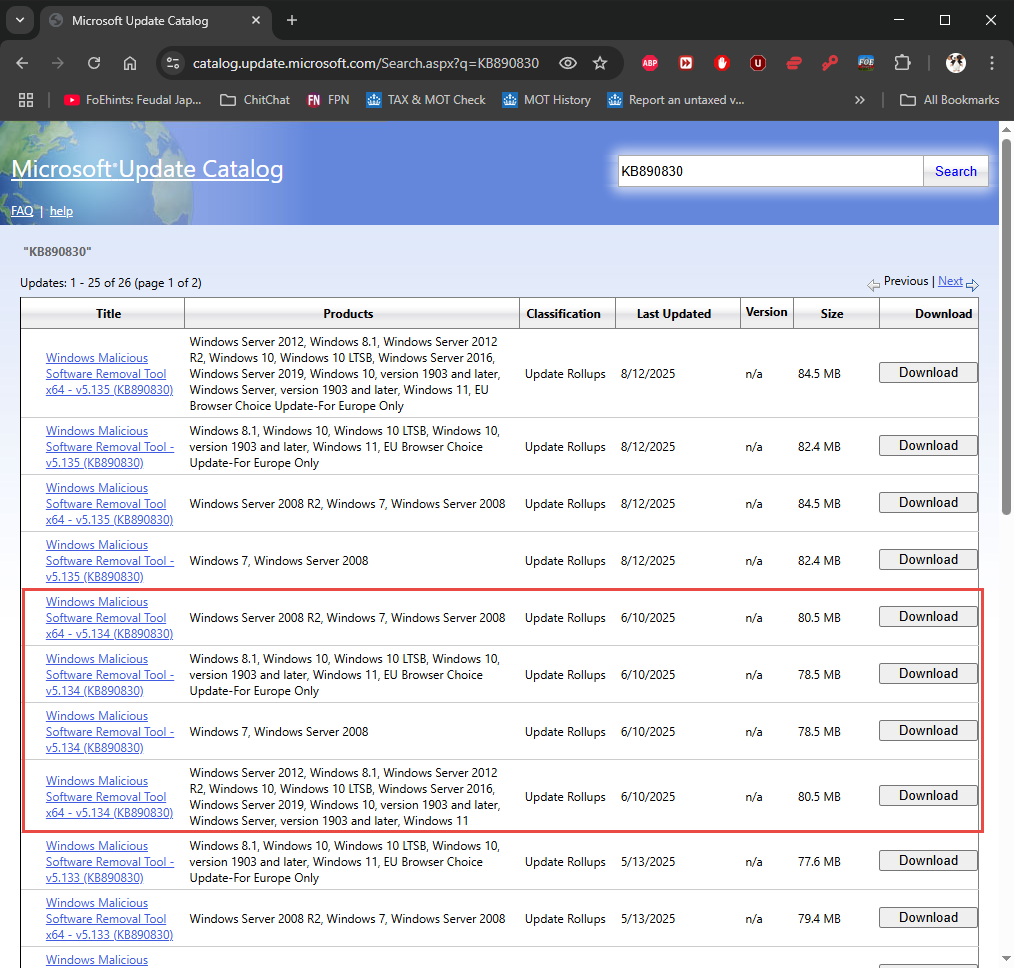Download the 84.5 MB v5.135 x64 first row

pos(928,373)
